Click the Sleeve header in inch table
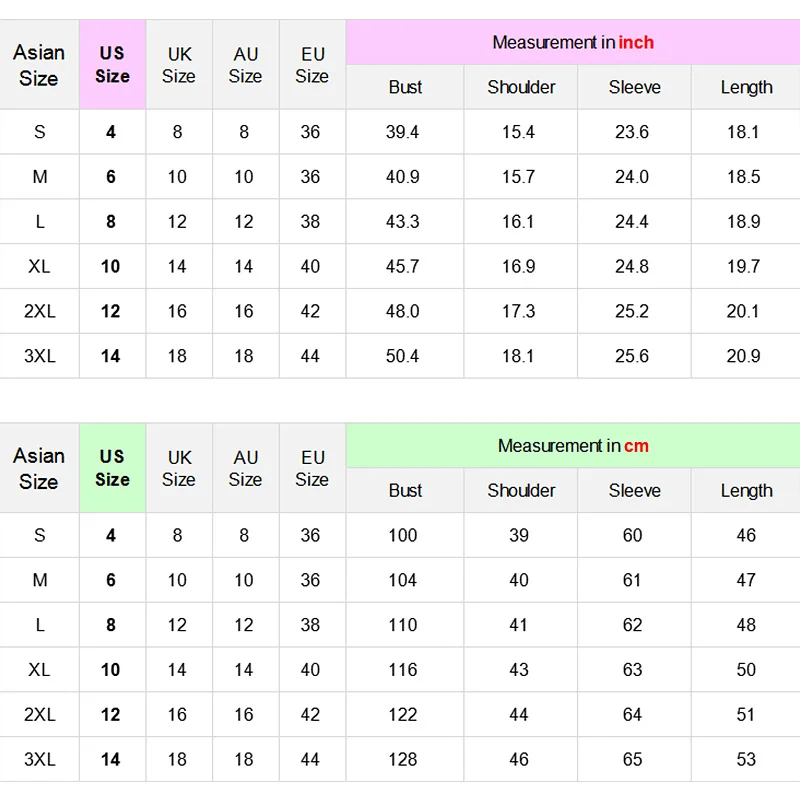Screen dimensions: 800x800 (634, 87)
